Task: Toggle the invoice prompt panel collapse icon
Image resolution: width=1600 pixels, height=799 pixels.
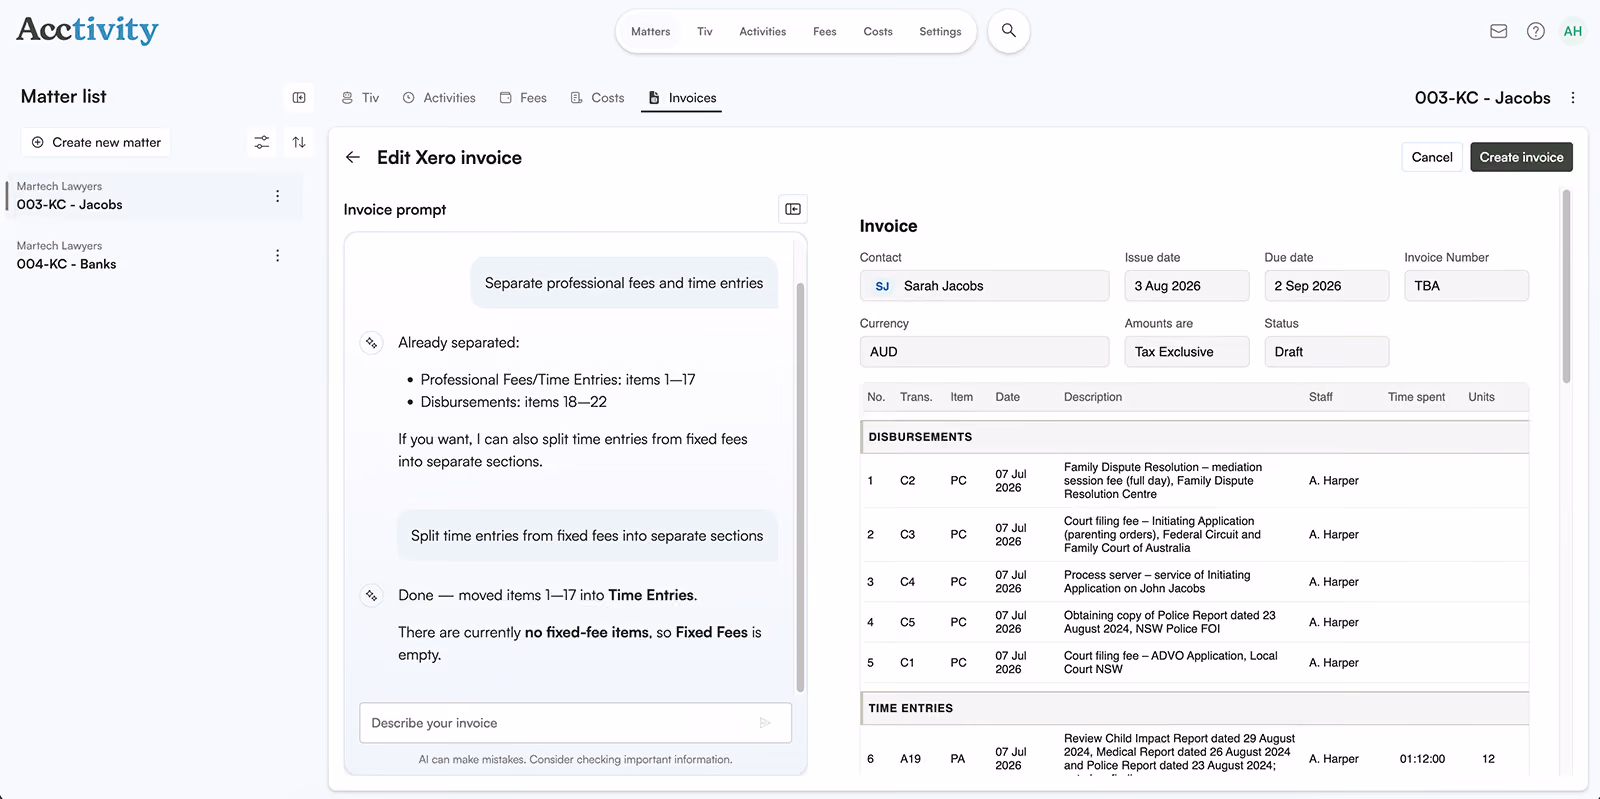Action: (x=793, y=209)
